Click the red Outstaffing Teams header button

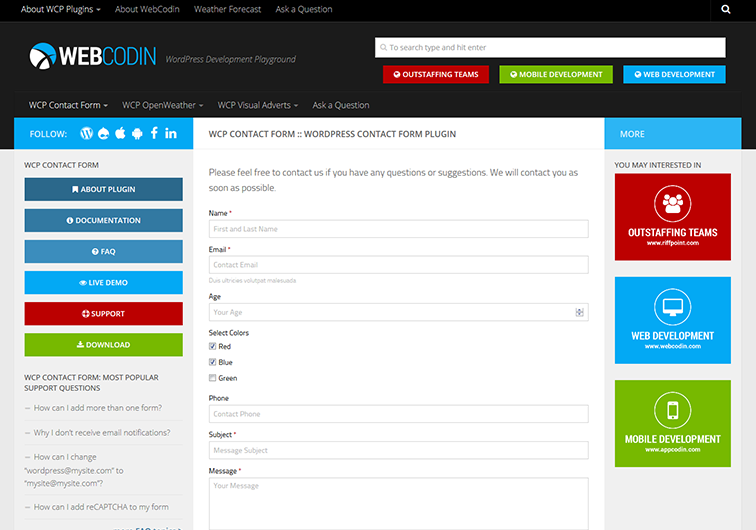pos(436,74)
